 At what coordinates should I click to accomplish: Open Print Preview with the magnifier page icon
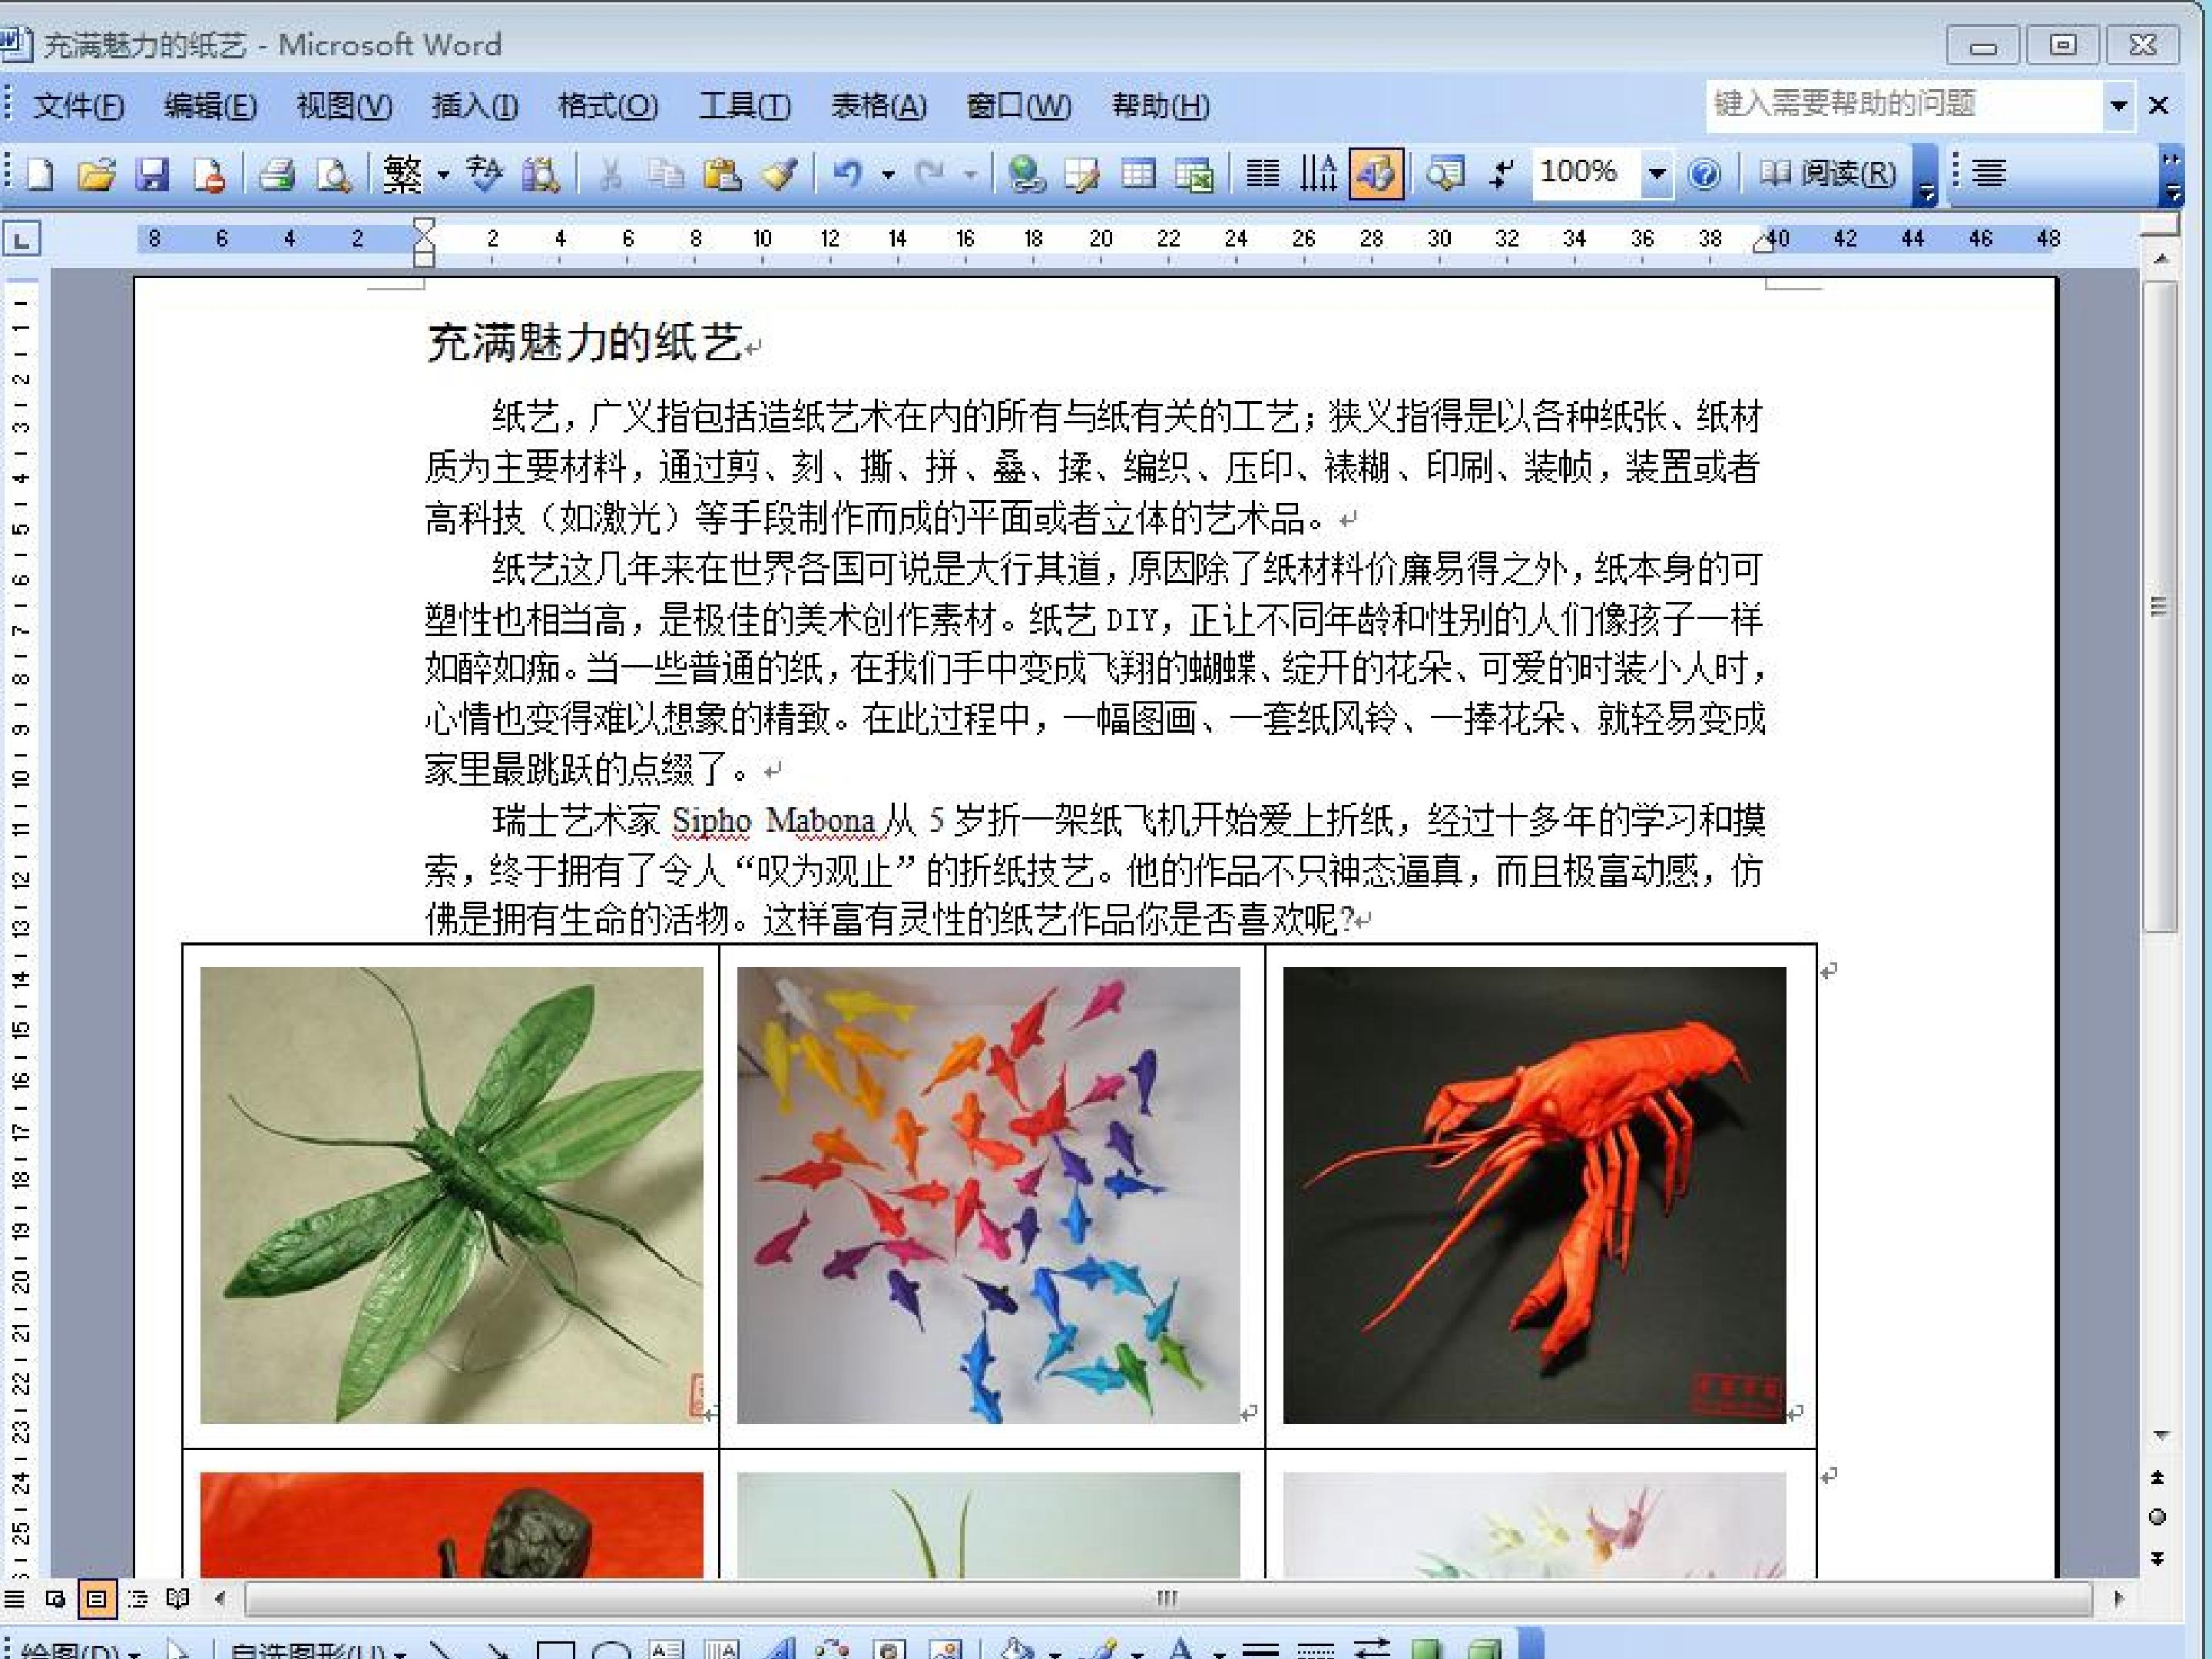coord(333,175)
